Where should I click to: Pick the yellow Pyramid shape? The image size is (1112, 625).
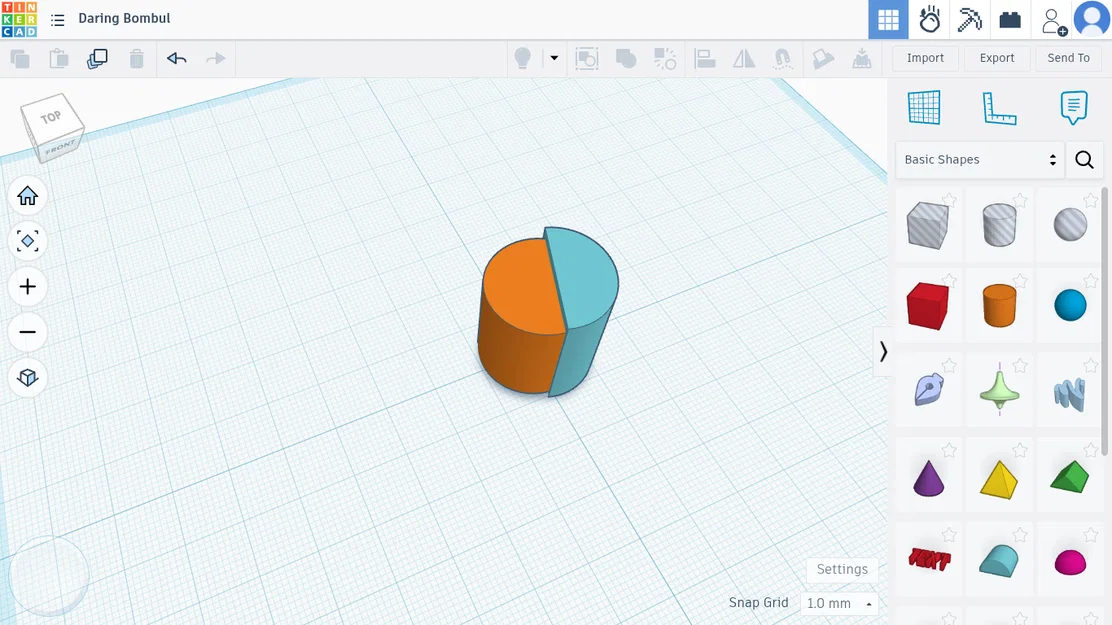[999, 480]
